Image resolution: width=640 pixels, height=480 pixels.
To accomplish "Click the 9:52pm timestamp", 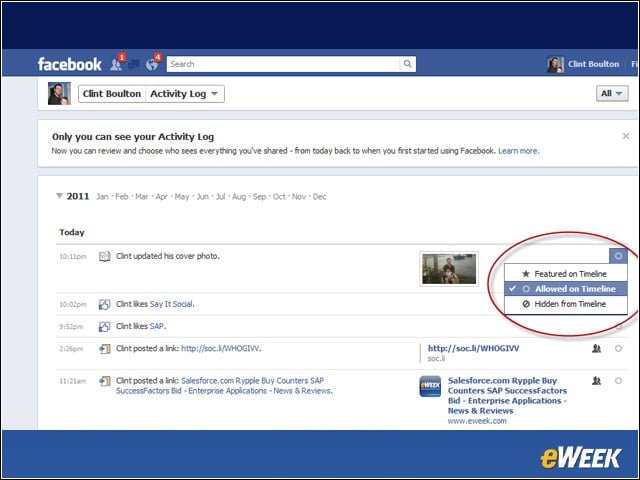I will tap(71, 327).
